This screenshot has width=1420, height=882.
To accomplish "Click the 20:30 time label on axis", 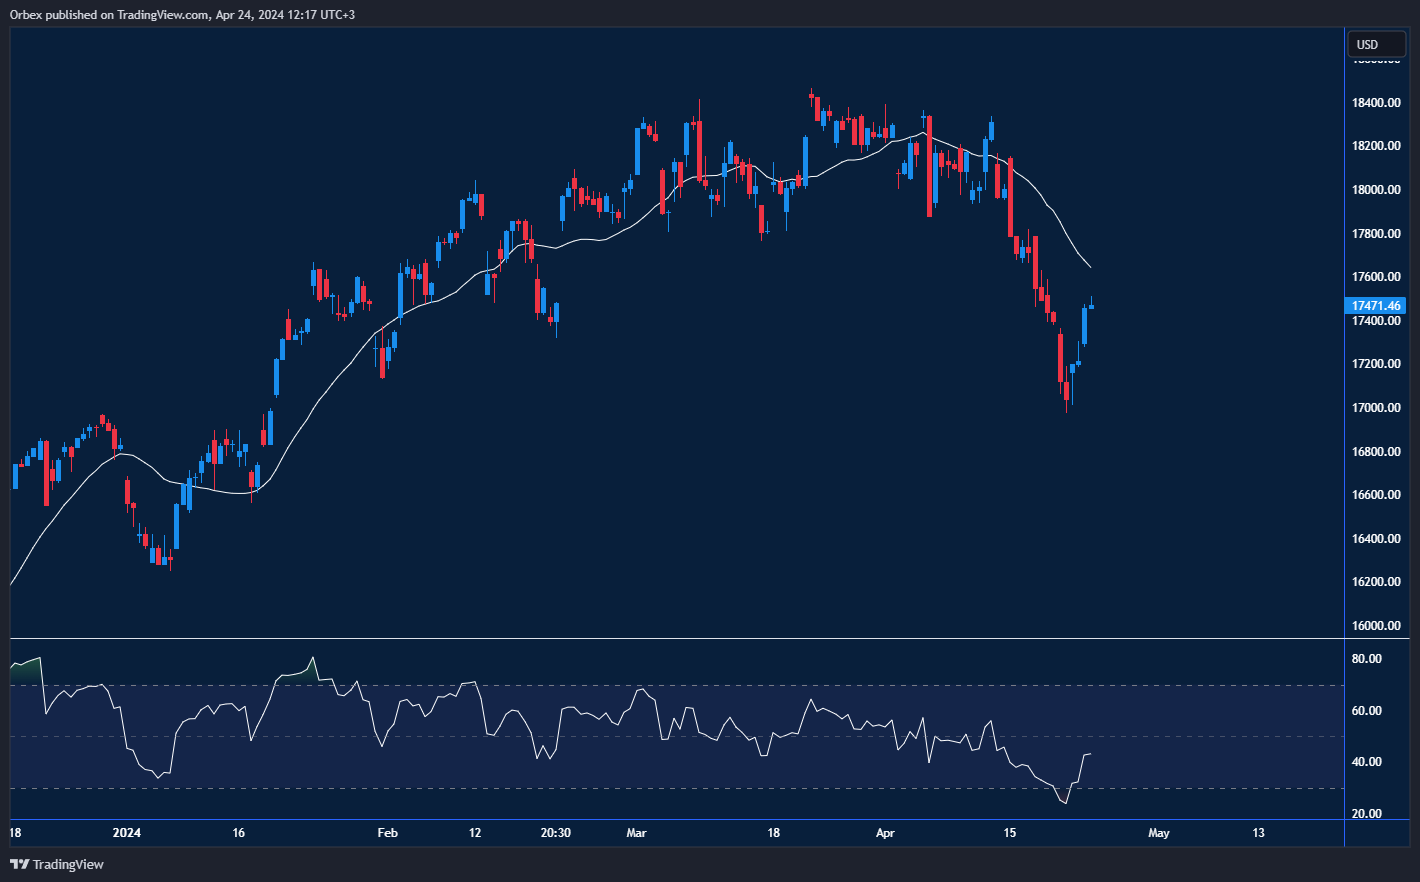I will click(x=555, y=832).
